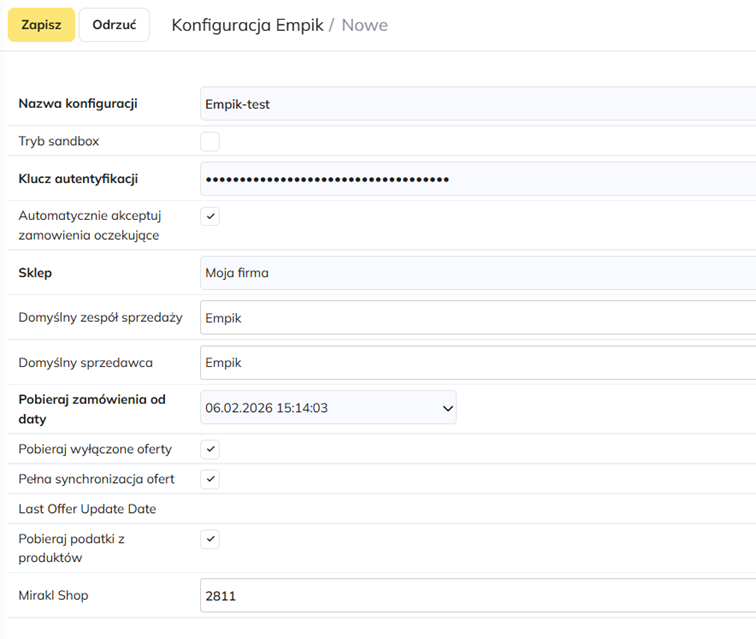Image resolution: width=756 pixels, height=639 pixels.
Task: Uncheck the Pobieraj podatki z produktów checkbox
Action: pyautogui.click(x=210, y=539)
